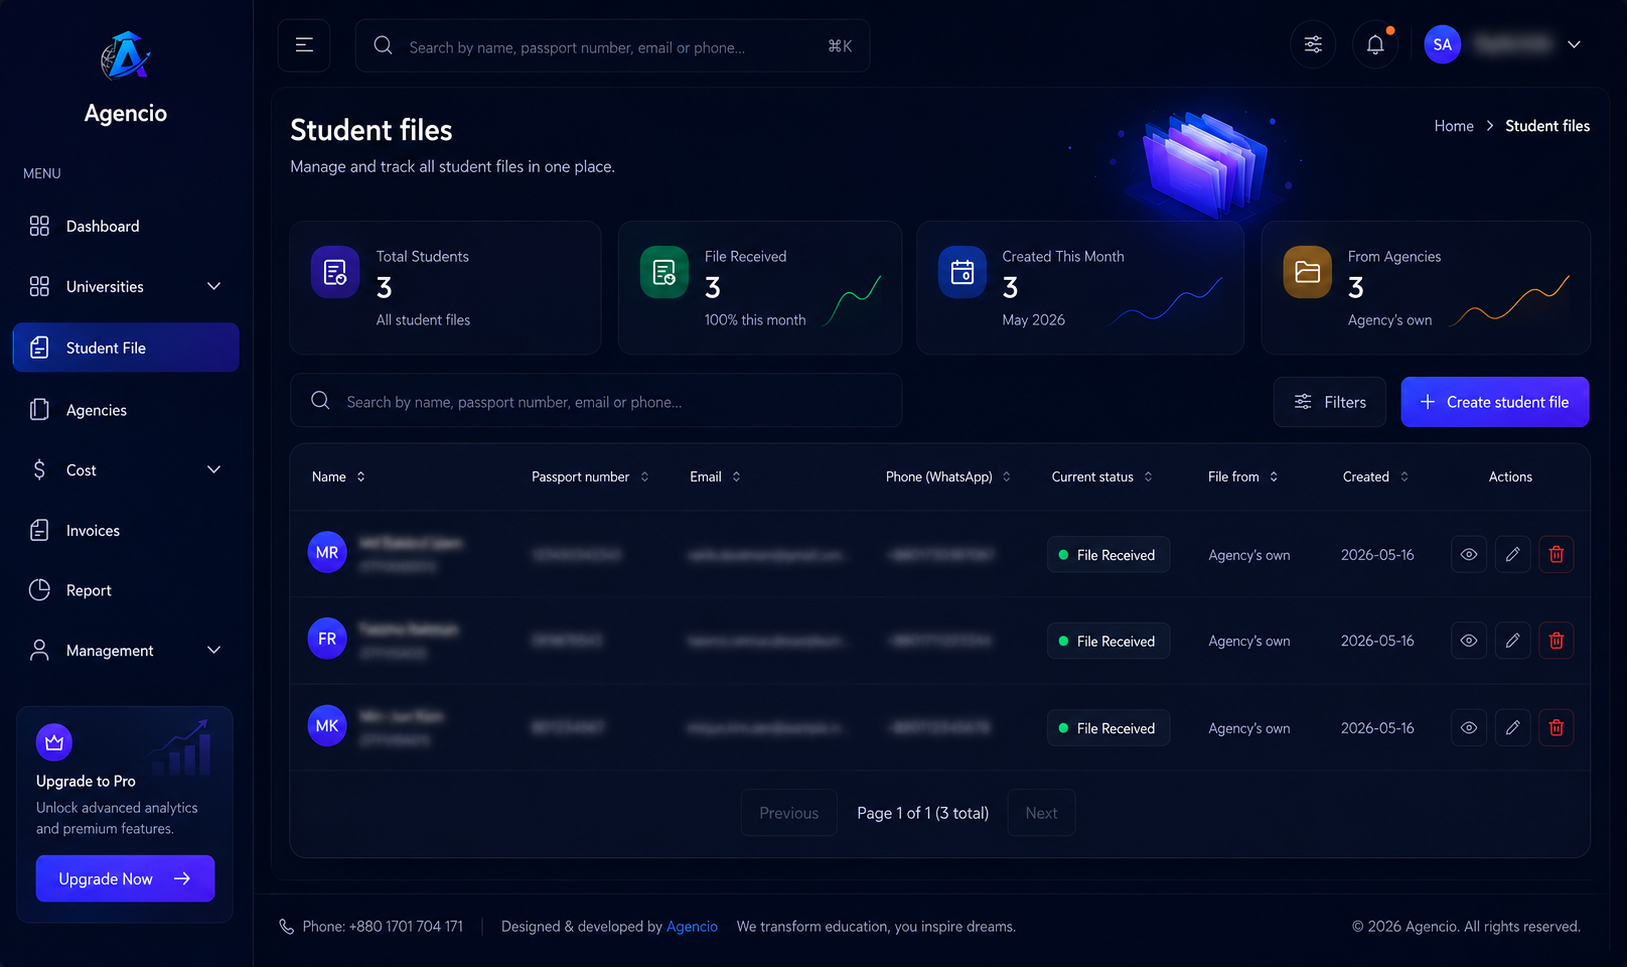Screen dimensions: 1627x967
Task: Delete the MK student row
Action: tap(1556, 727)
